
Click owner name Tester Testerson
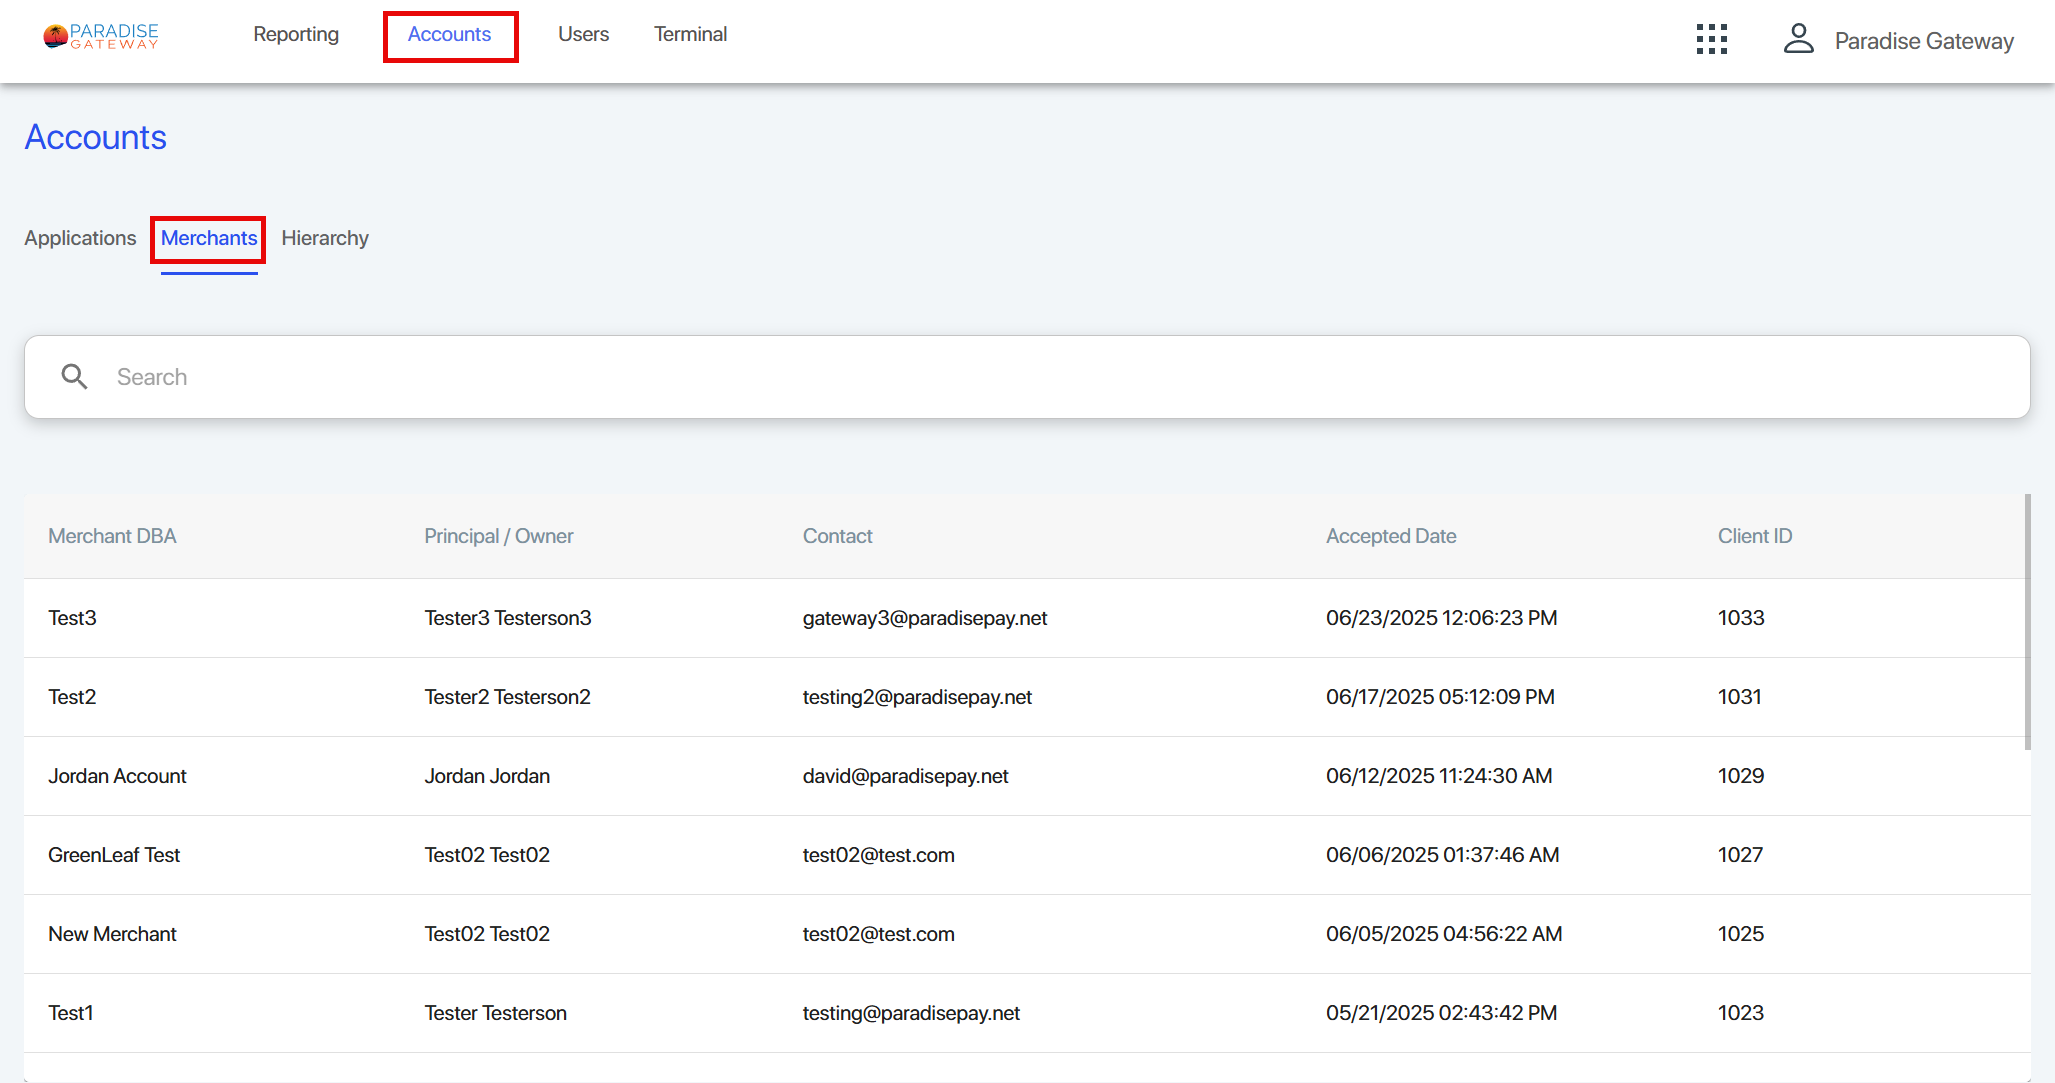tap(495, 1013)
